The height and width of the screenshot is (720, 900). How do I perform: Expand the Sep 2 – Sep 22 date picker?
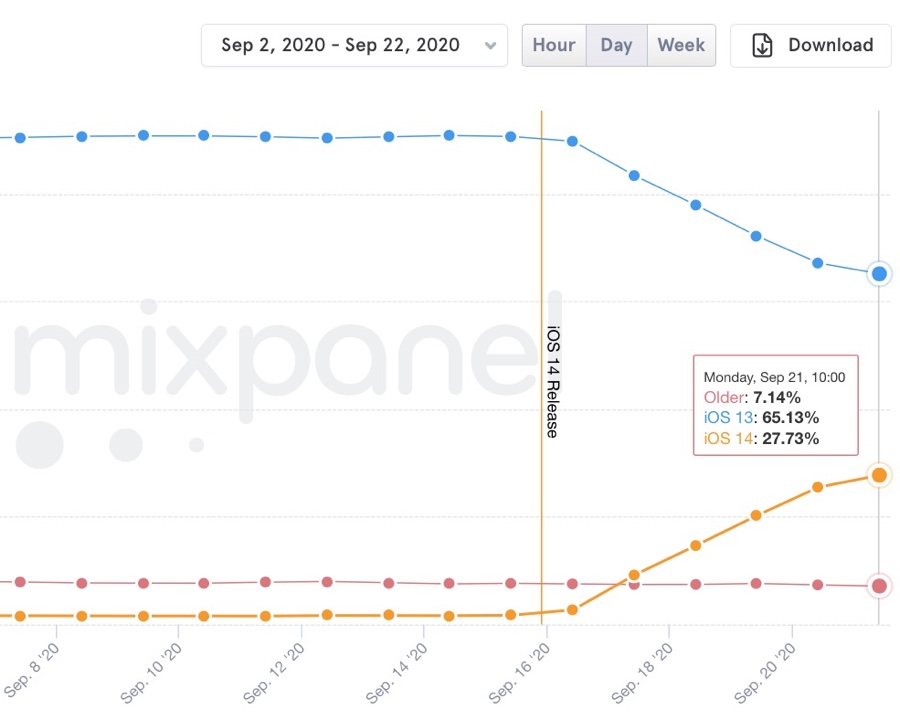tap(354, 45)
